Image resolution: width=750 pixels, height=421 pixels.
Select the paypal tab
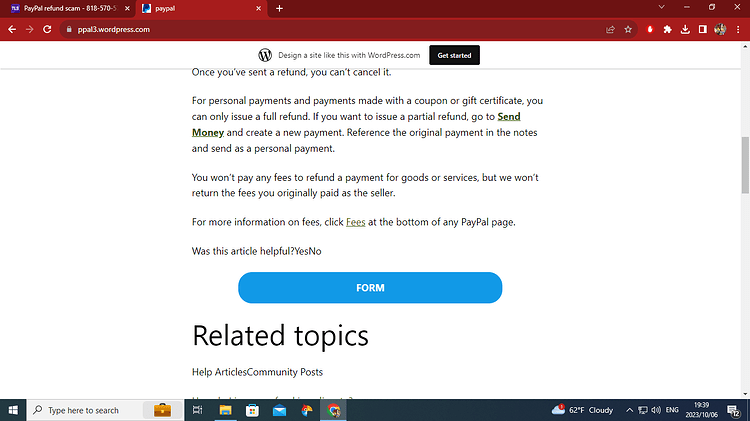click(x=201, y=8)
